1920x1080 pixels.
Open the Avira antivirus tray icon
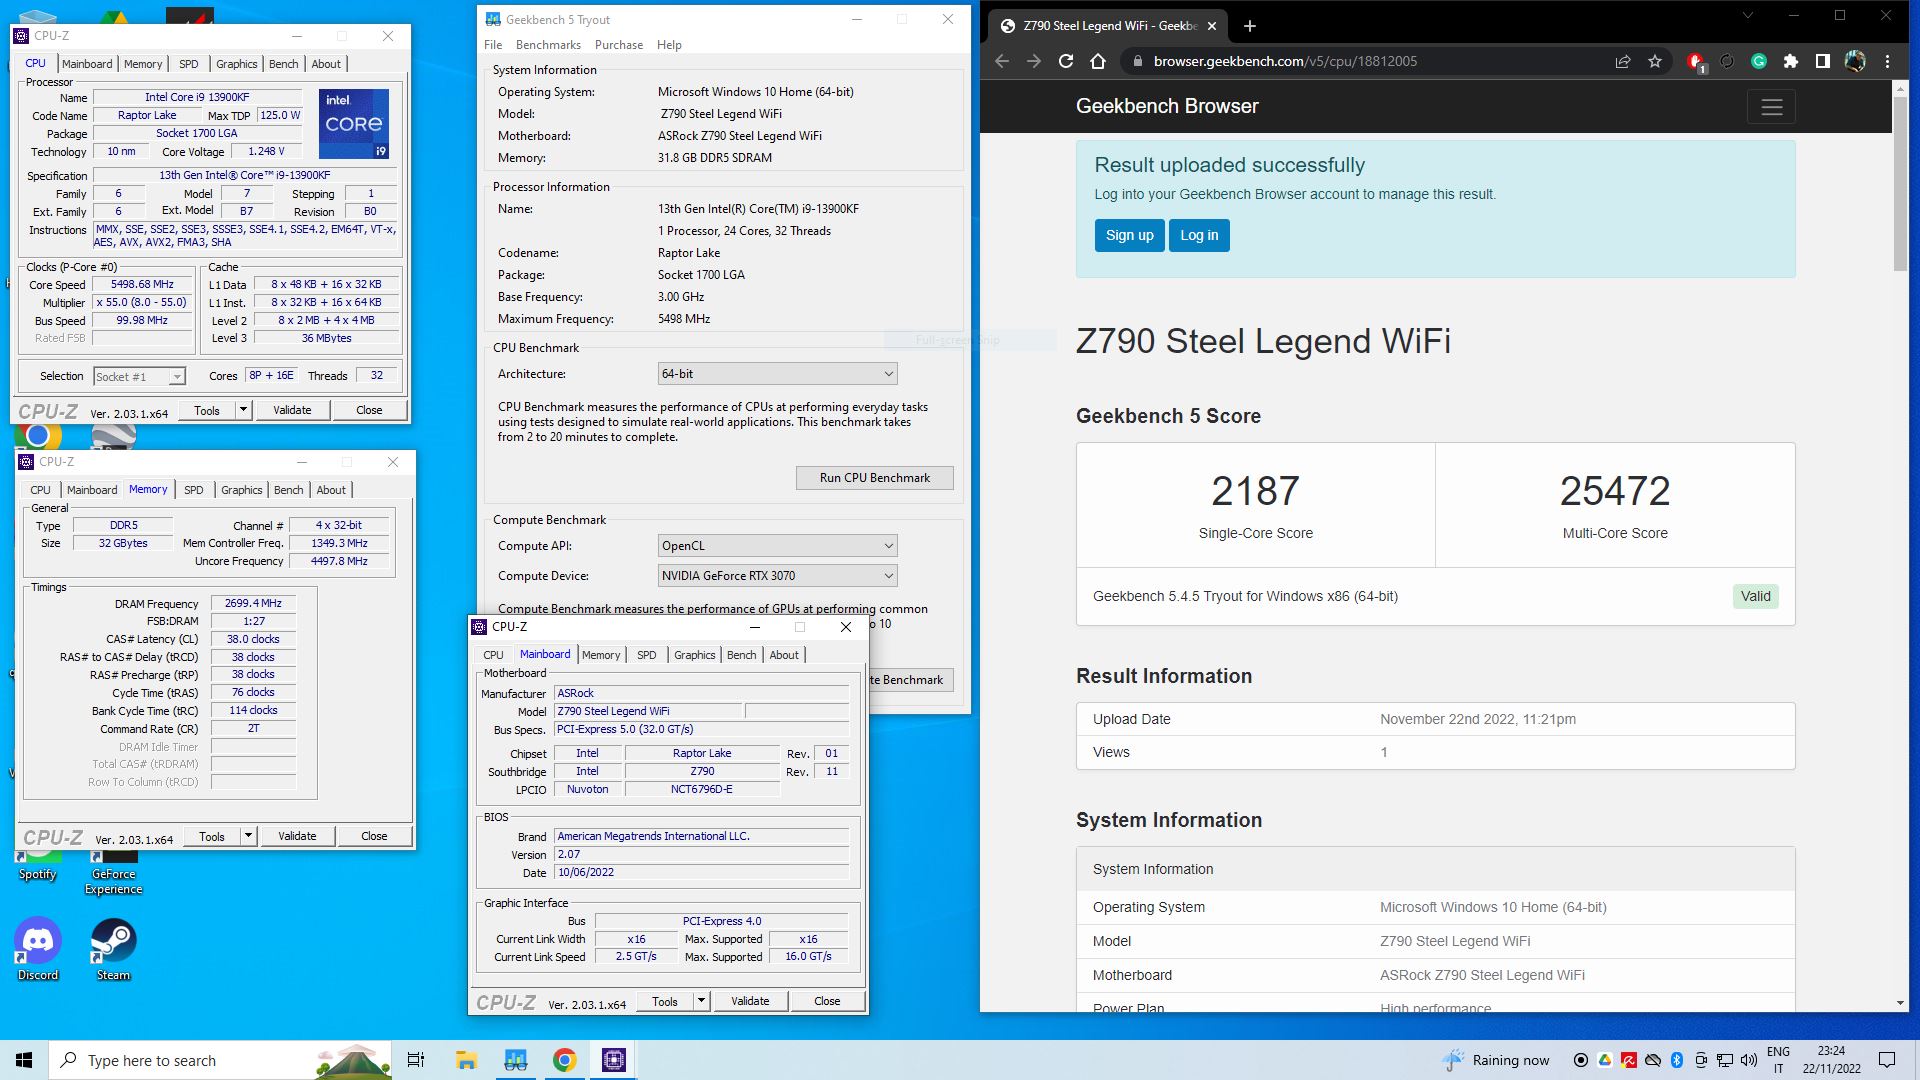(1629, 1060)
